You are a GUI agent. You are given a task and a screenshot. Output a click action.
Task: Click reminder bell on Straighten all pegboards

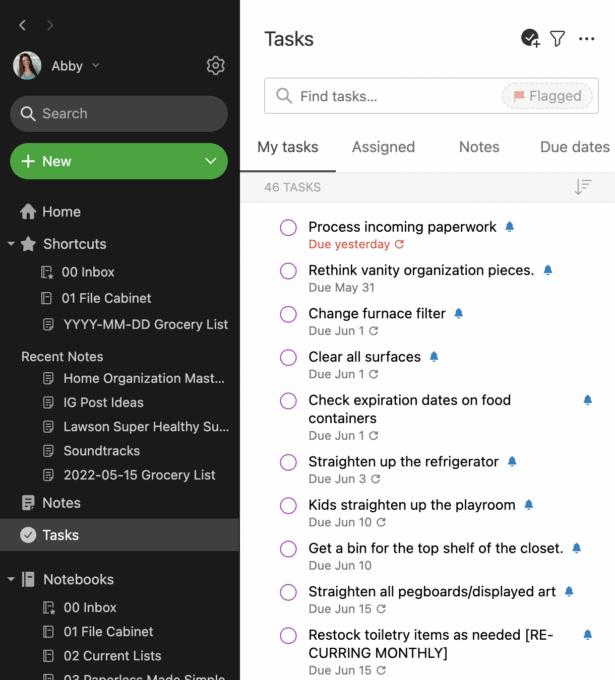click(x=569, y=591)
